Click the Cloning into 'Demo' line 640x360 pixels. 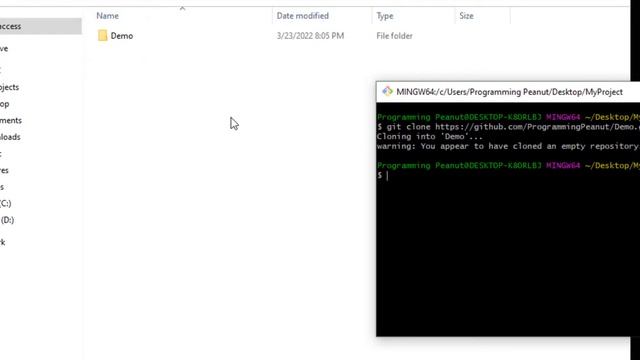tap(429, 136)
